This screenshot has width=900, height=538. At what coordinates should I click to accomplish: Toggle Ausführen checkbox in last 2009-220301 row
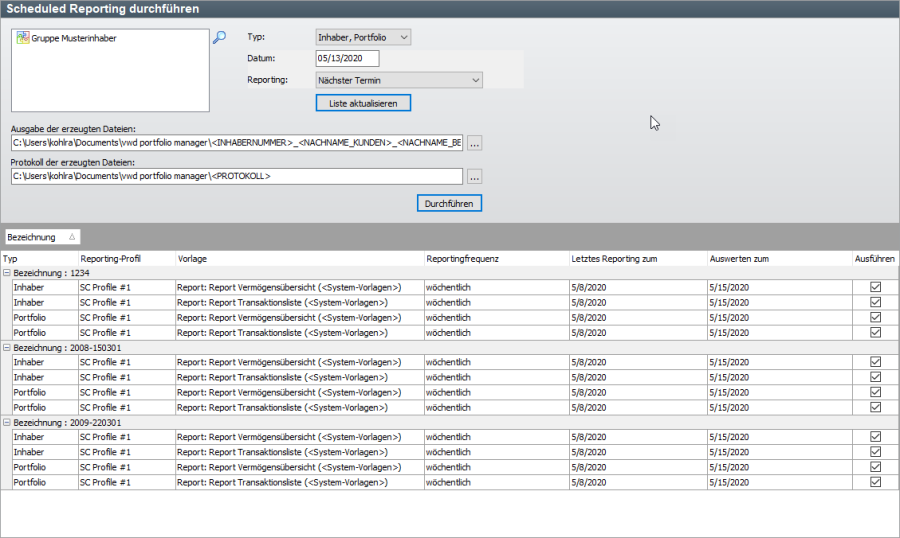click(x=876, y=482)
